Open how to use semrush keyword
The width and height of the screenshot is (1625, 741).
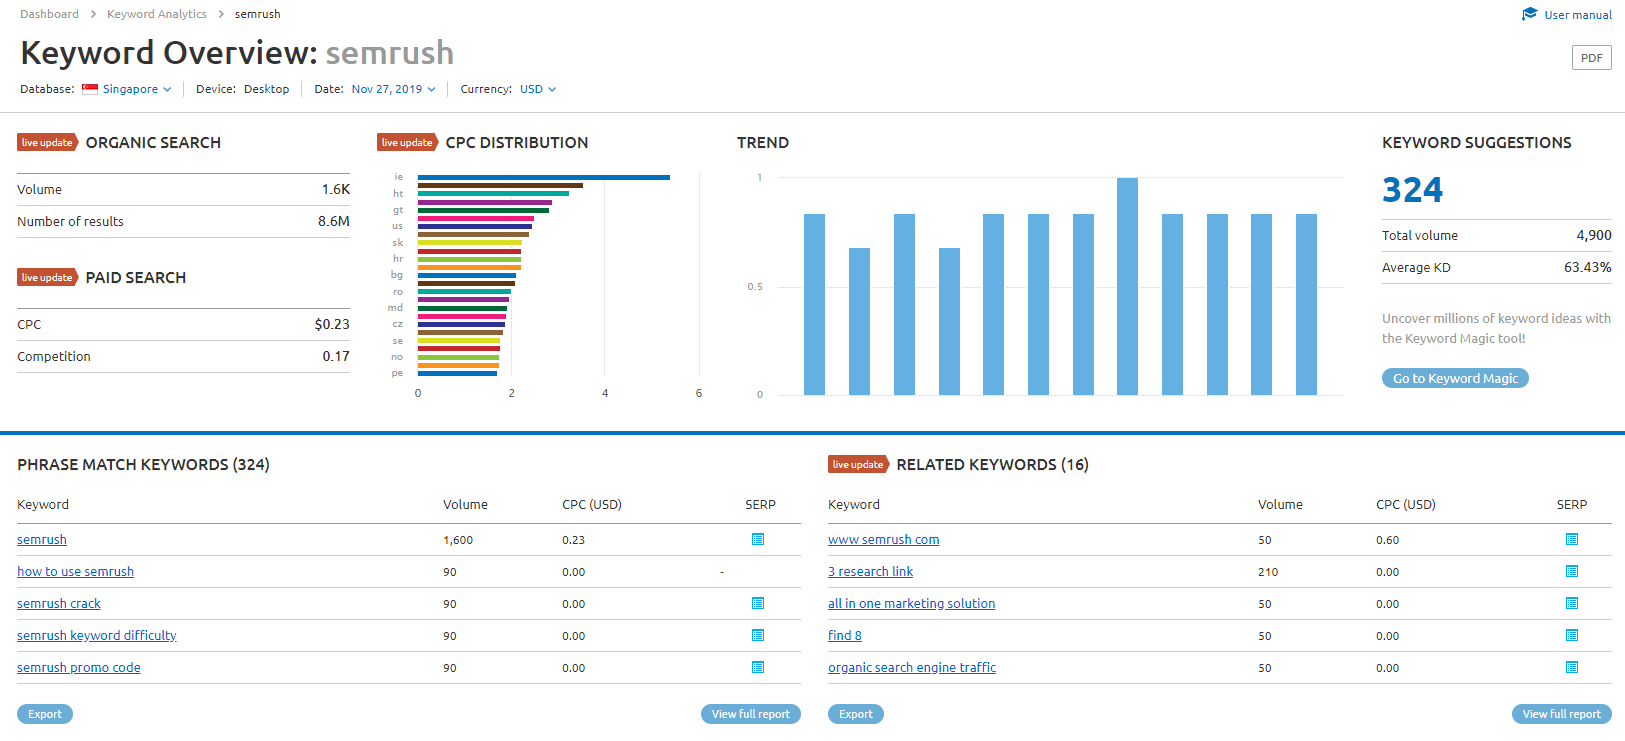click(x=75, y=572)
